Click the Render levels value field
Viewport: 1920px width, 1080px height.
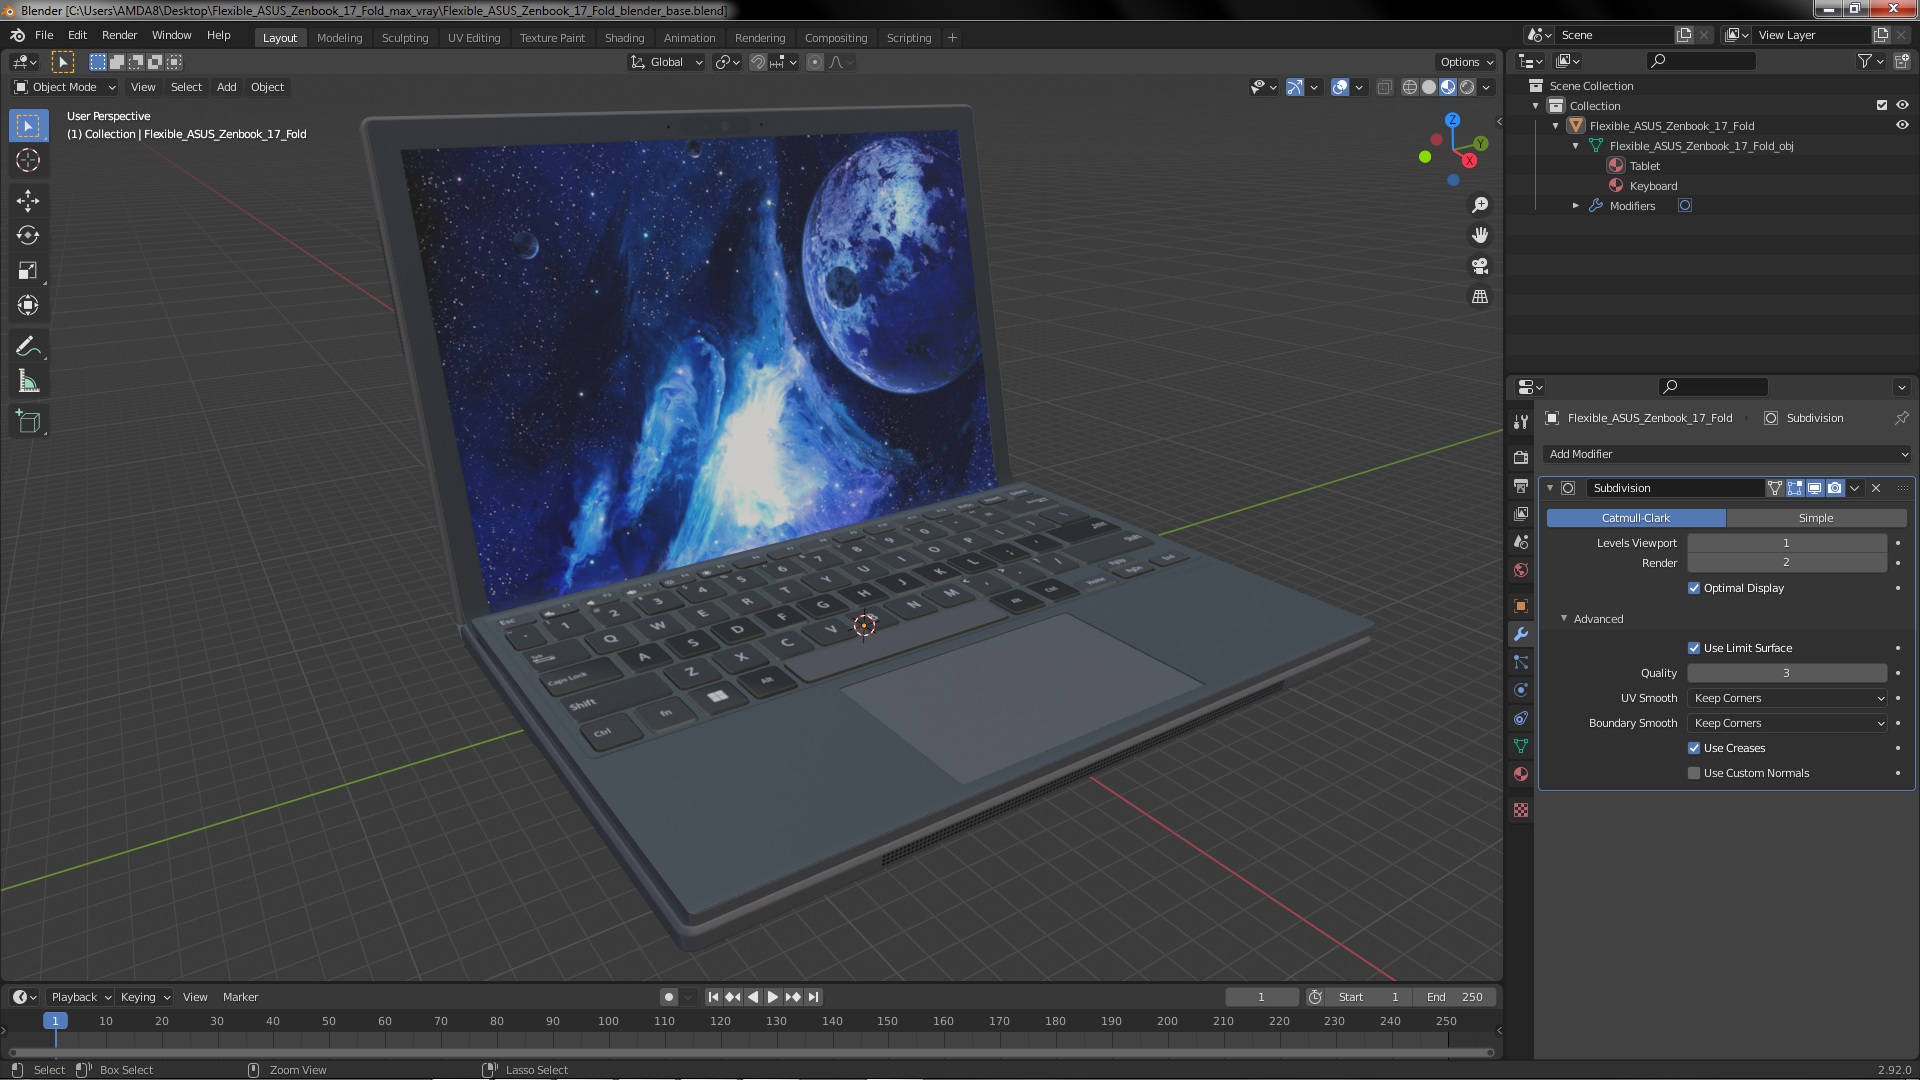click(x=1787, y=563)
